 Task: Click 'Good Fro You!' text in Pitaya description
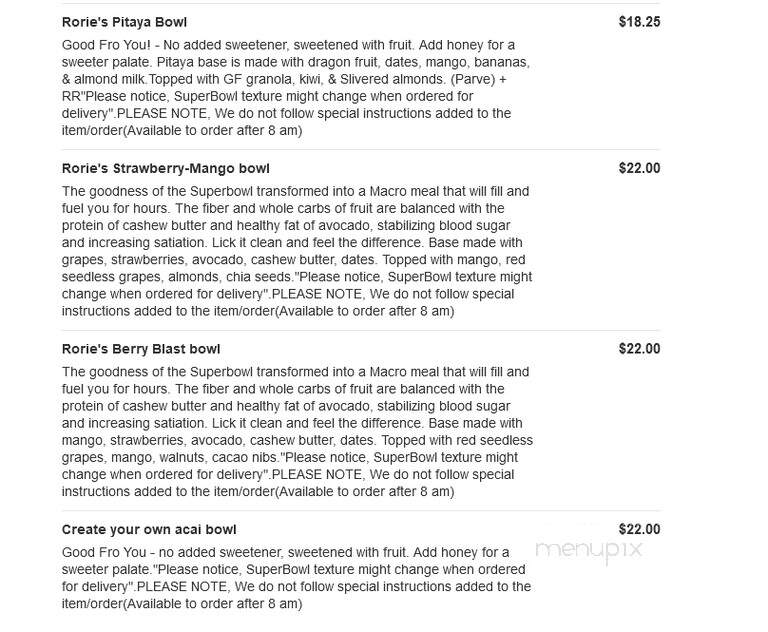[106, 45]
